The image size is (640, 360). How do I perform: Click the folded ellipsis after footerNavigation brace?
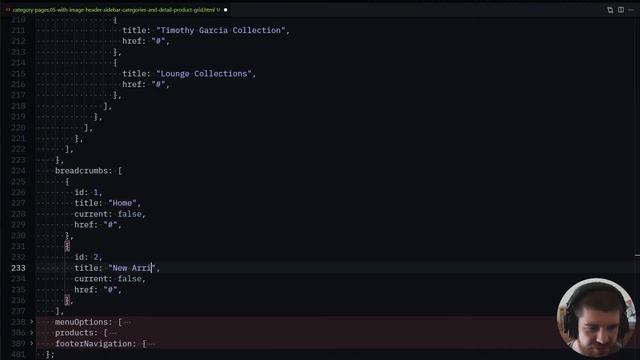pos(151,344)
